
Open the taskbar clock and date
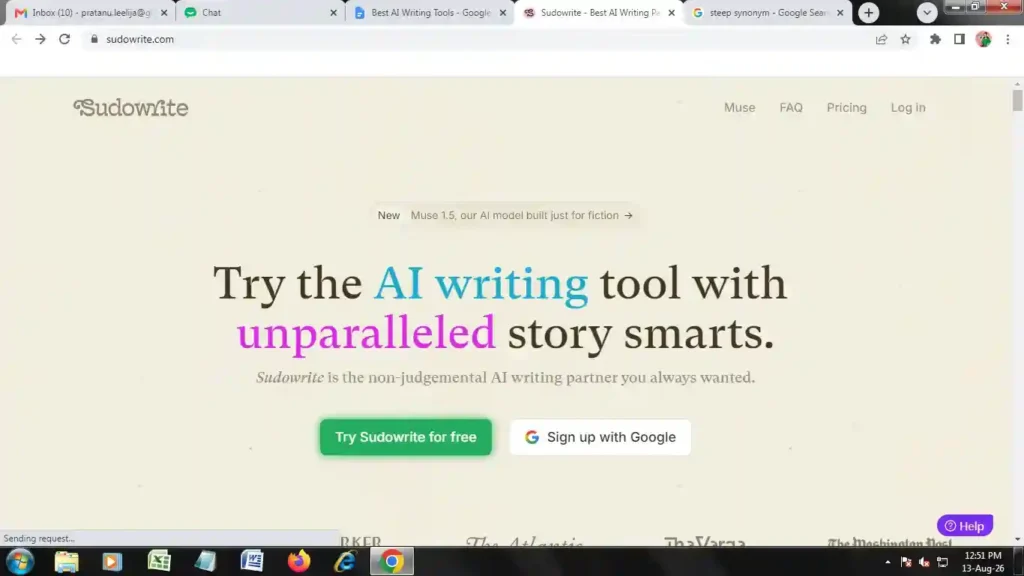coord(983,562)
